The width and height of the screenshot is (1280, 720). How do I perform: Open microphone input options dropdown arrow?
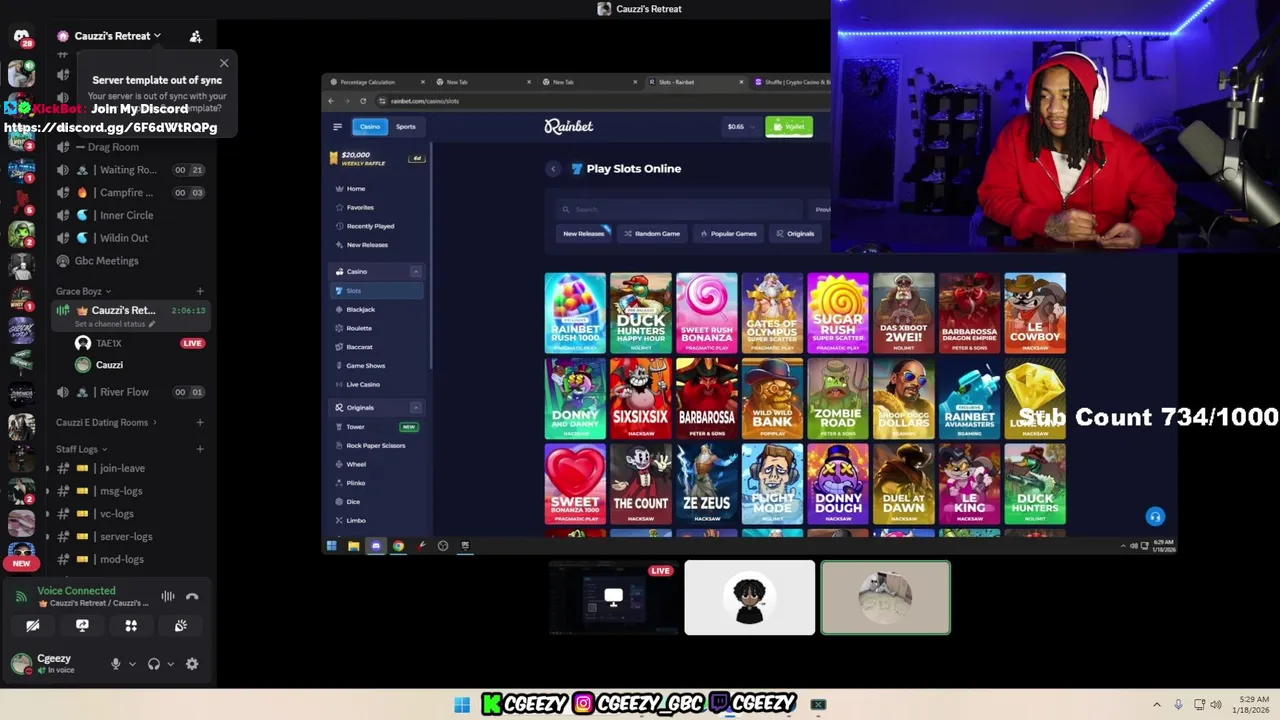[132, 664]
